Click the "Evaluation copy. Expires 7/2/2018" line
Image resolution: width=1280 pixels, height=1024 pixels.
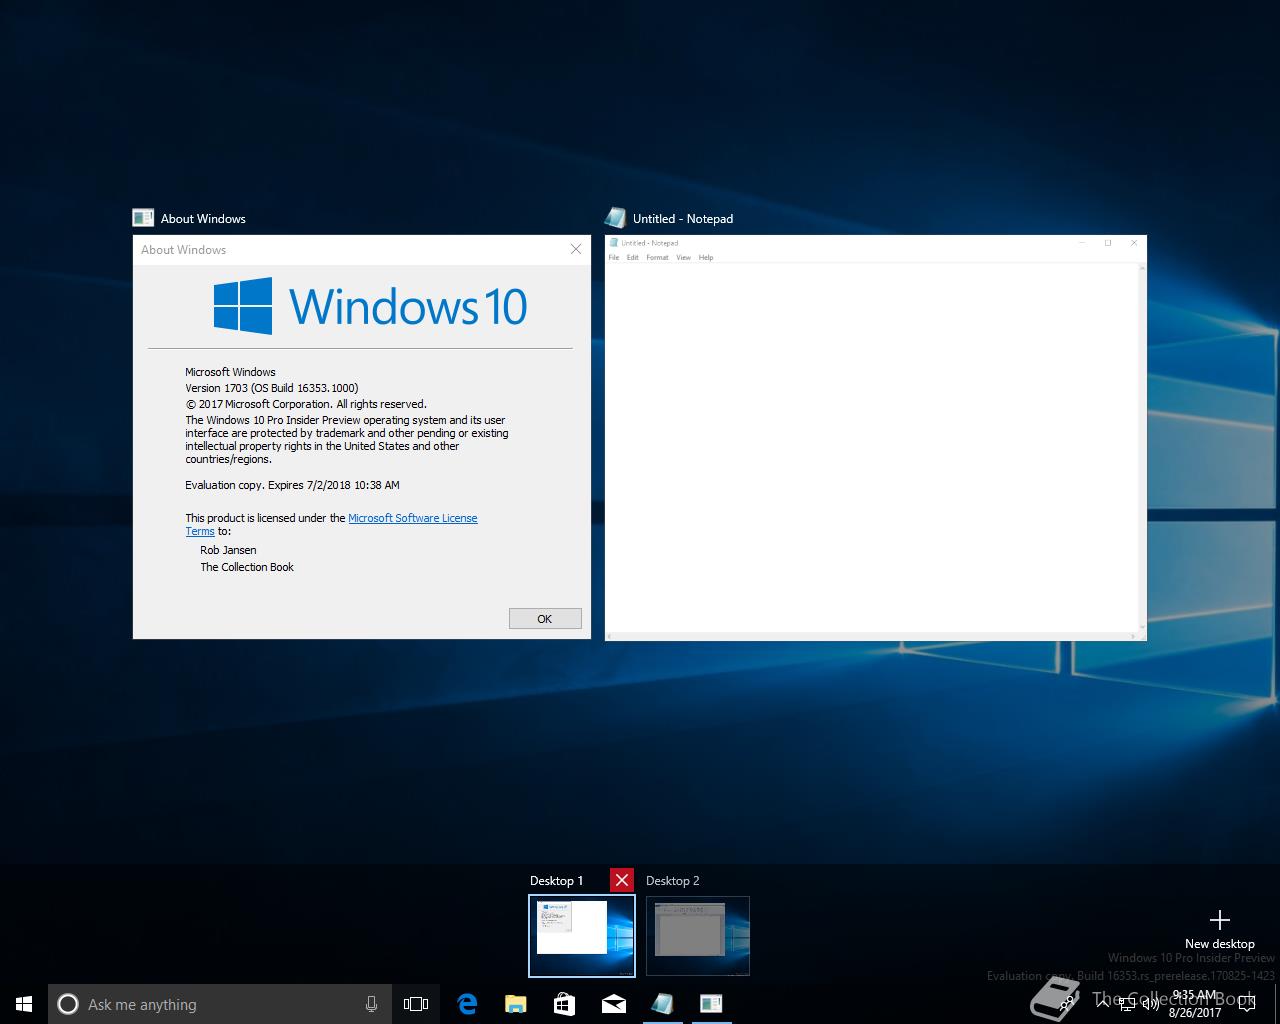292,485
